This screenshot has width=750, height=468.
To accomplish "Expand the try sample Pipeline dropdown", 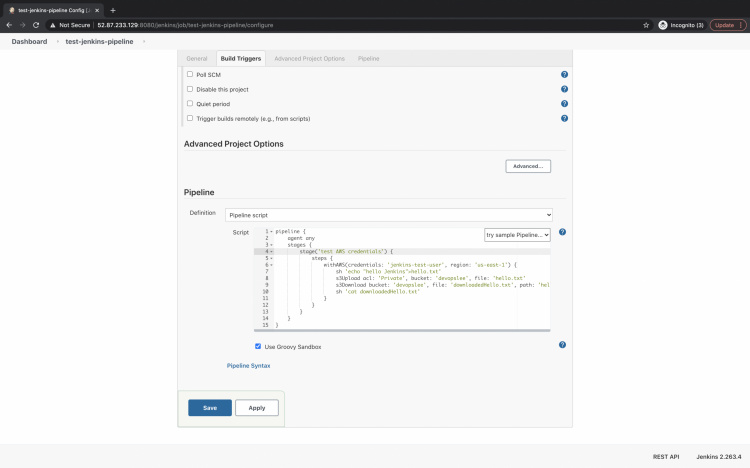I will (517, 235).
